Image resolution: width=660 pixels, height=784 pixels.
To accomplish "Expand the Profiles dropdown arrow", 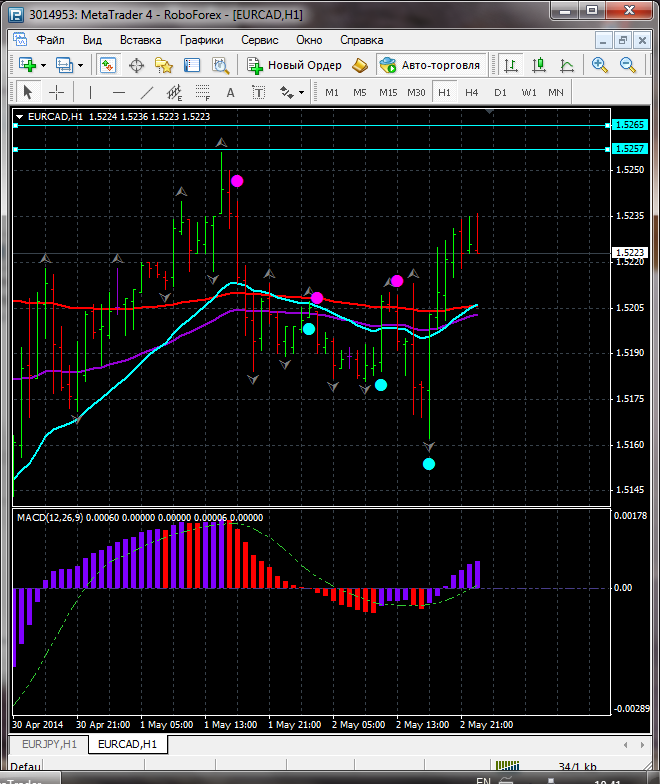I will [x=81, y=65].
